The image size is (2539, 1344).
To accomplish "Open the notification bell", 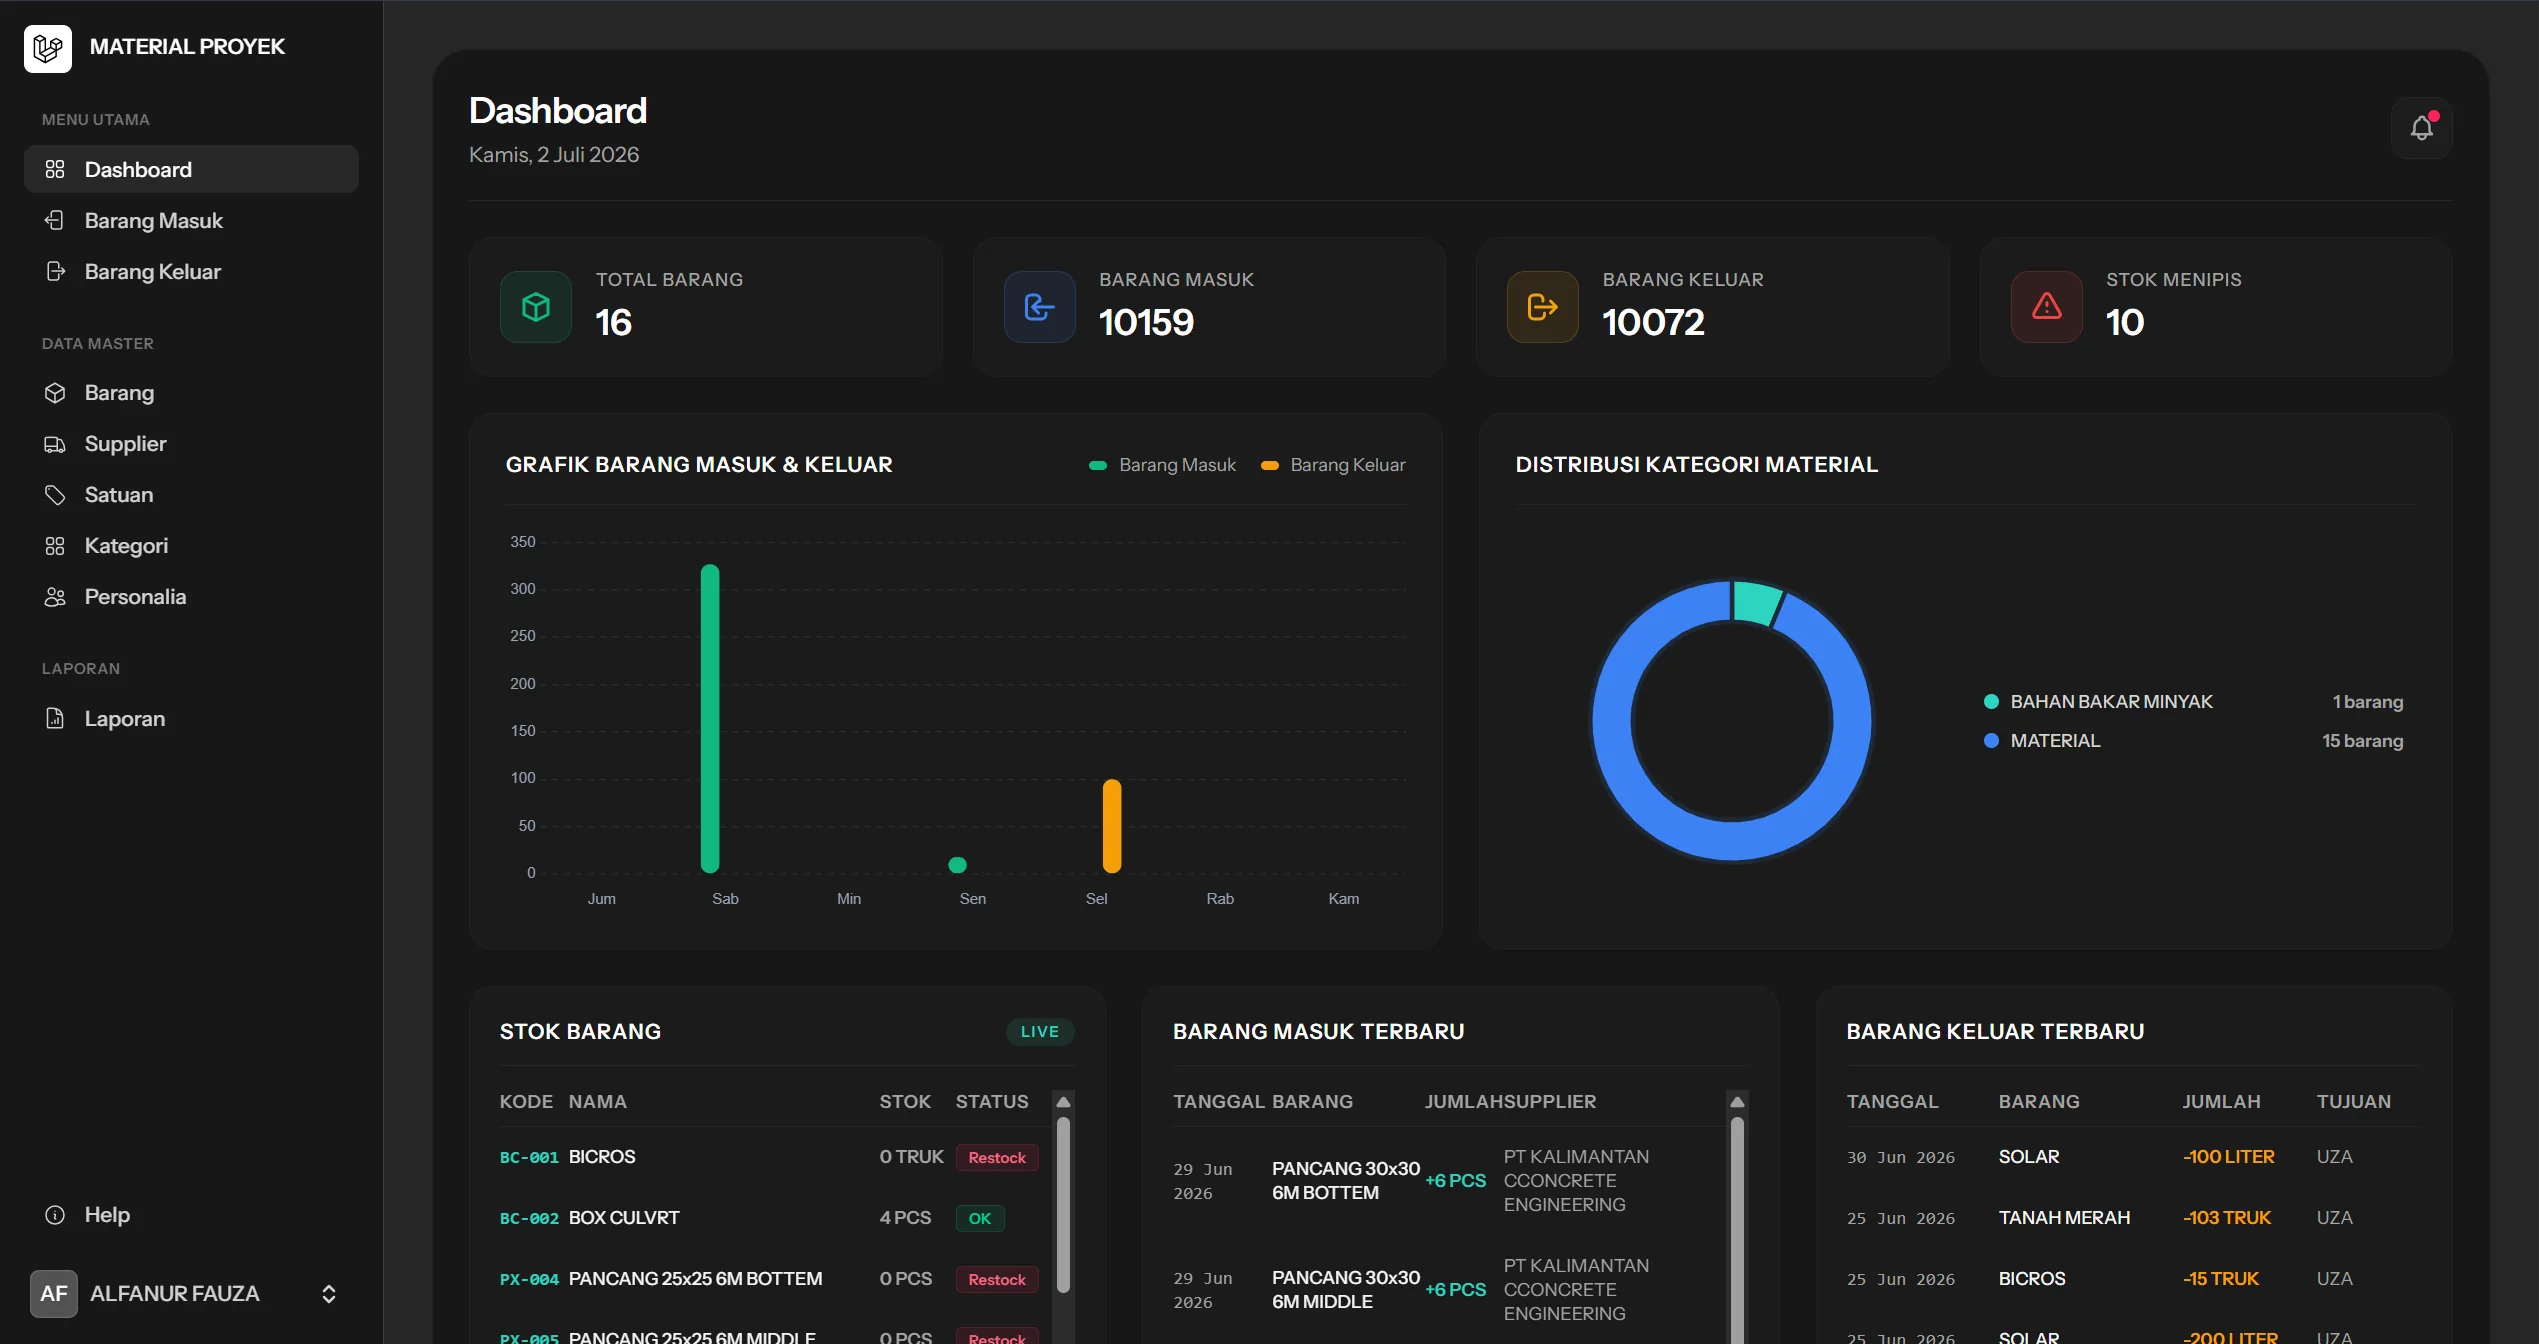I will (2421, 128).
